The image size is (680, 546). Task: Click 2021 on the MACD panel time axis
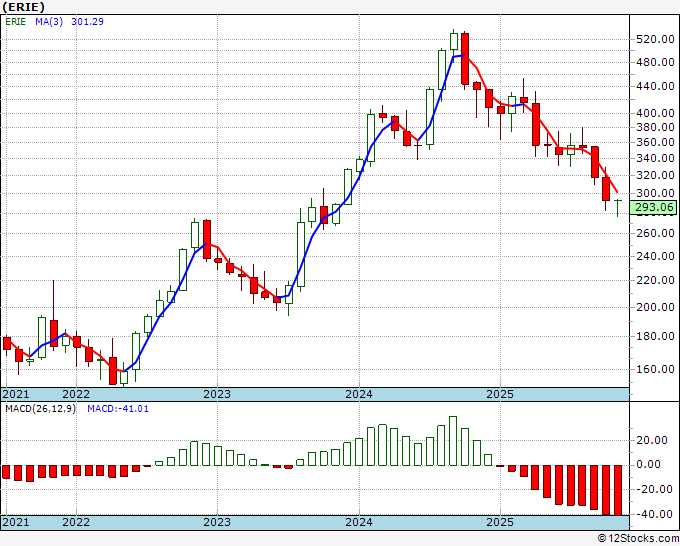click(16, 522)
